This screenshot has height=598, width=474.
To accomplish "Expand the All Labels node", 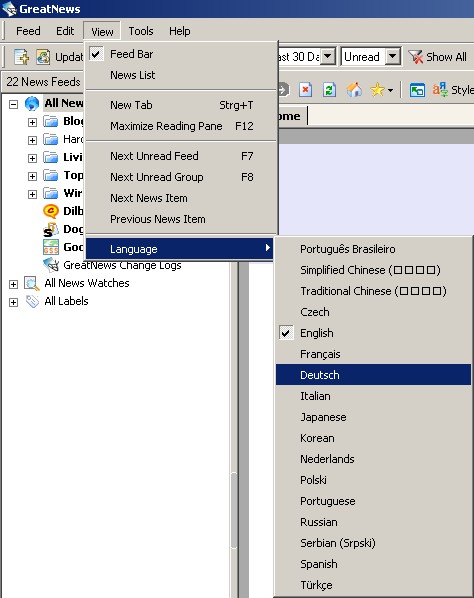I will click(13, 302).
